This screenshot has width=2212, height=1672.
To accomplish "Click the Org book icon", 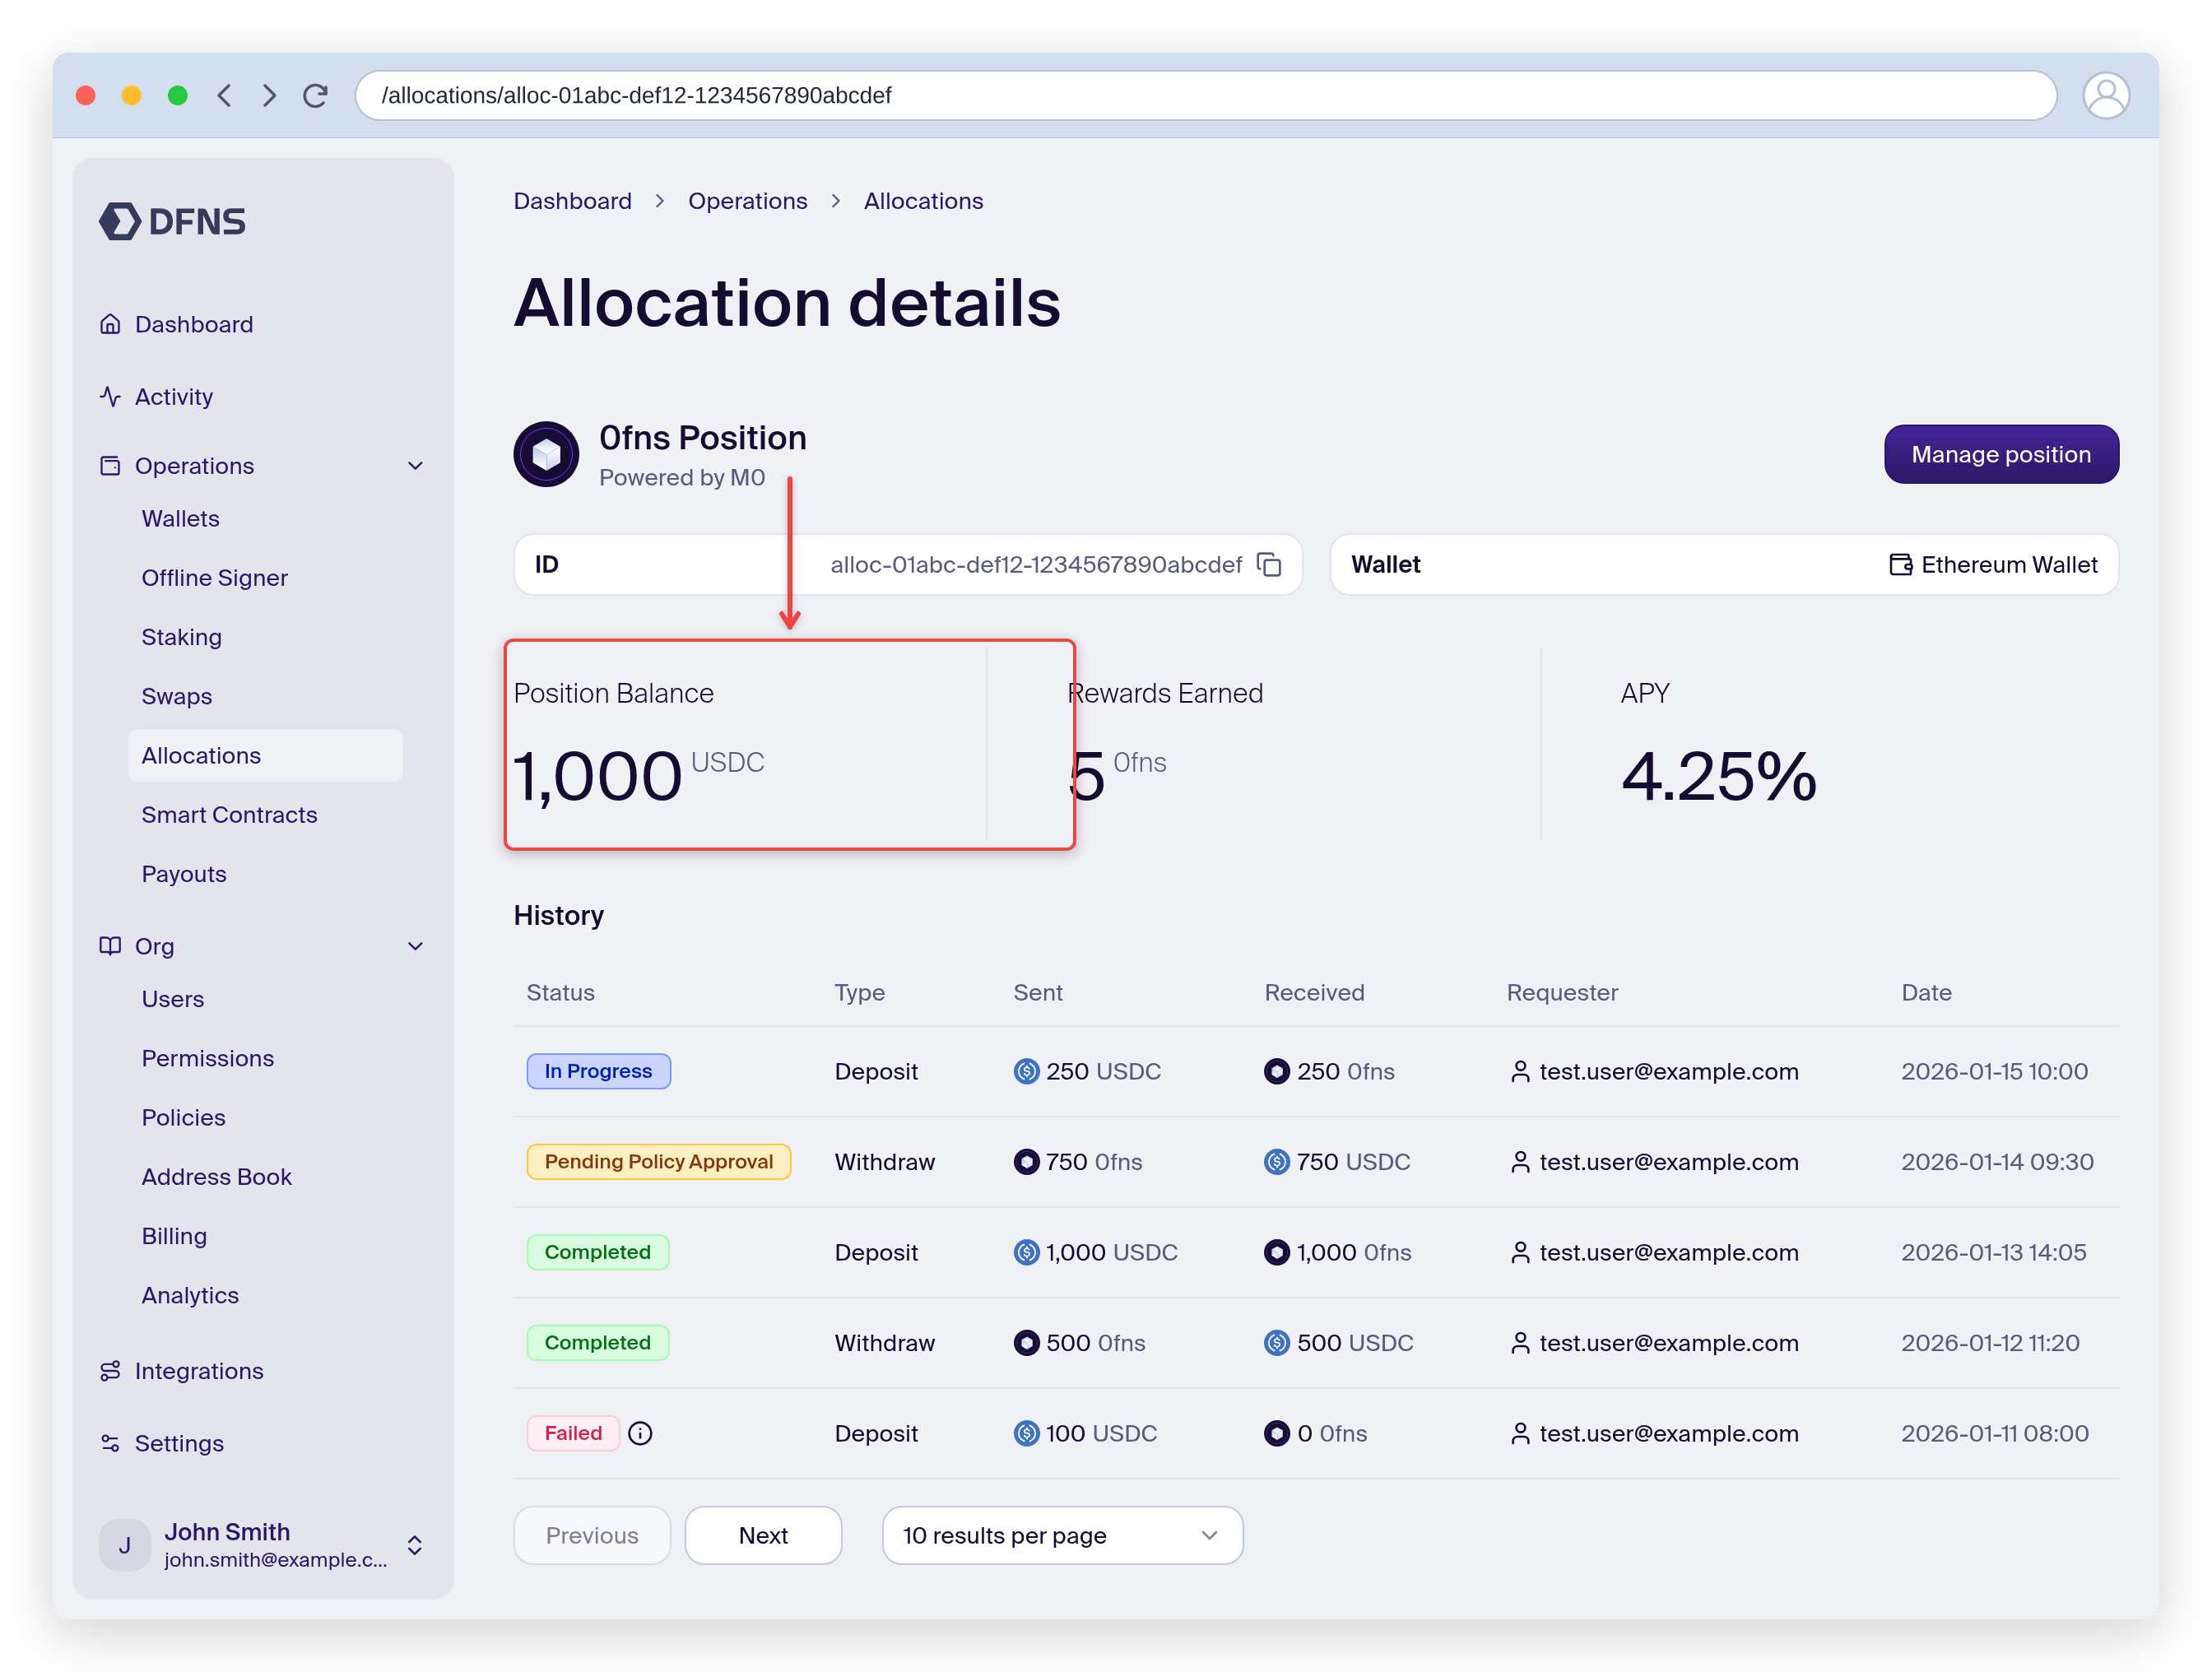I will coord(110,946).
